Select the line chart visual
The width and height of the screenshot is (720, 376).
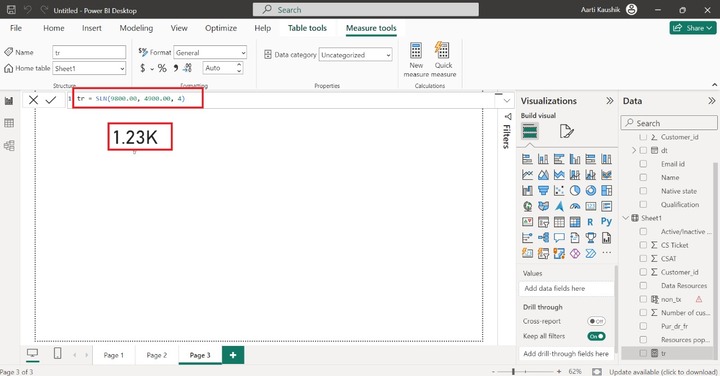click(x=528, y=175)
